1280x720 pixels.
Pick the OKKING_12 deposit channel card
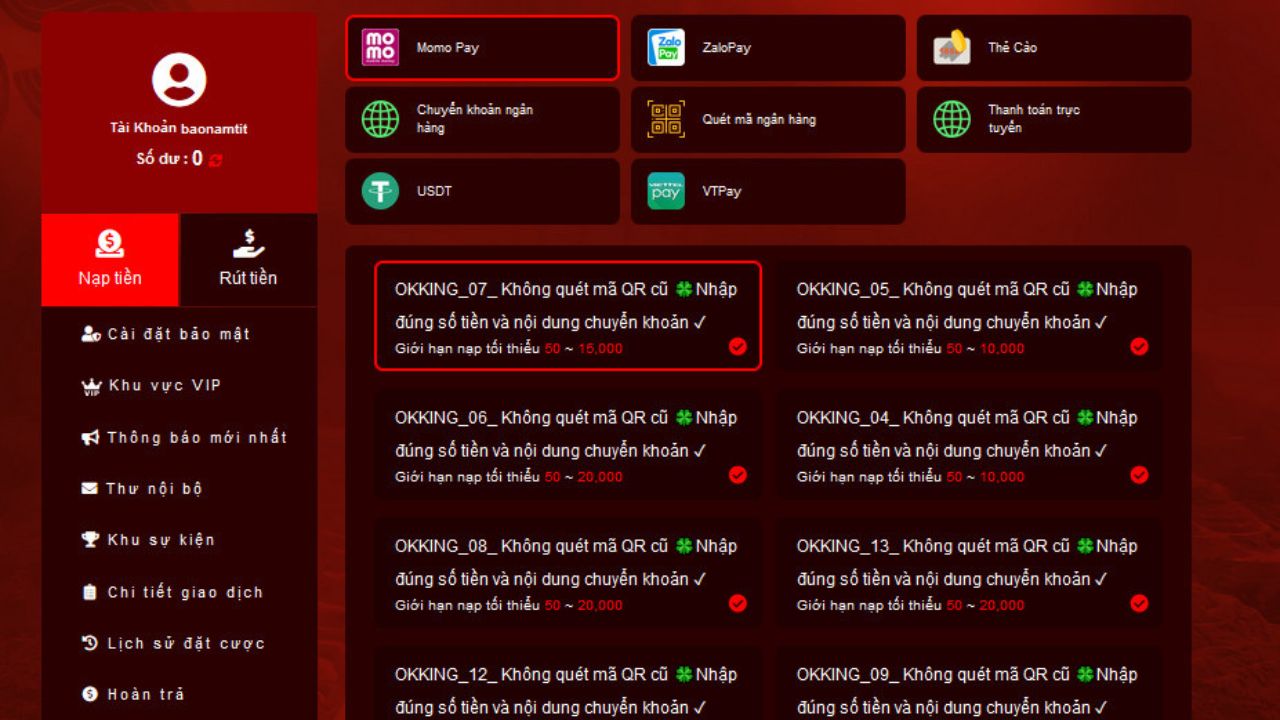(568, 683)
